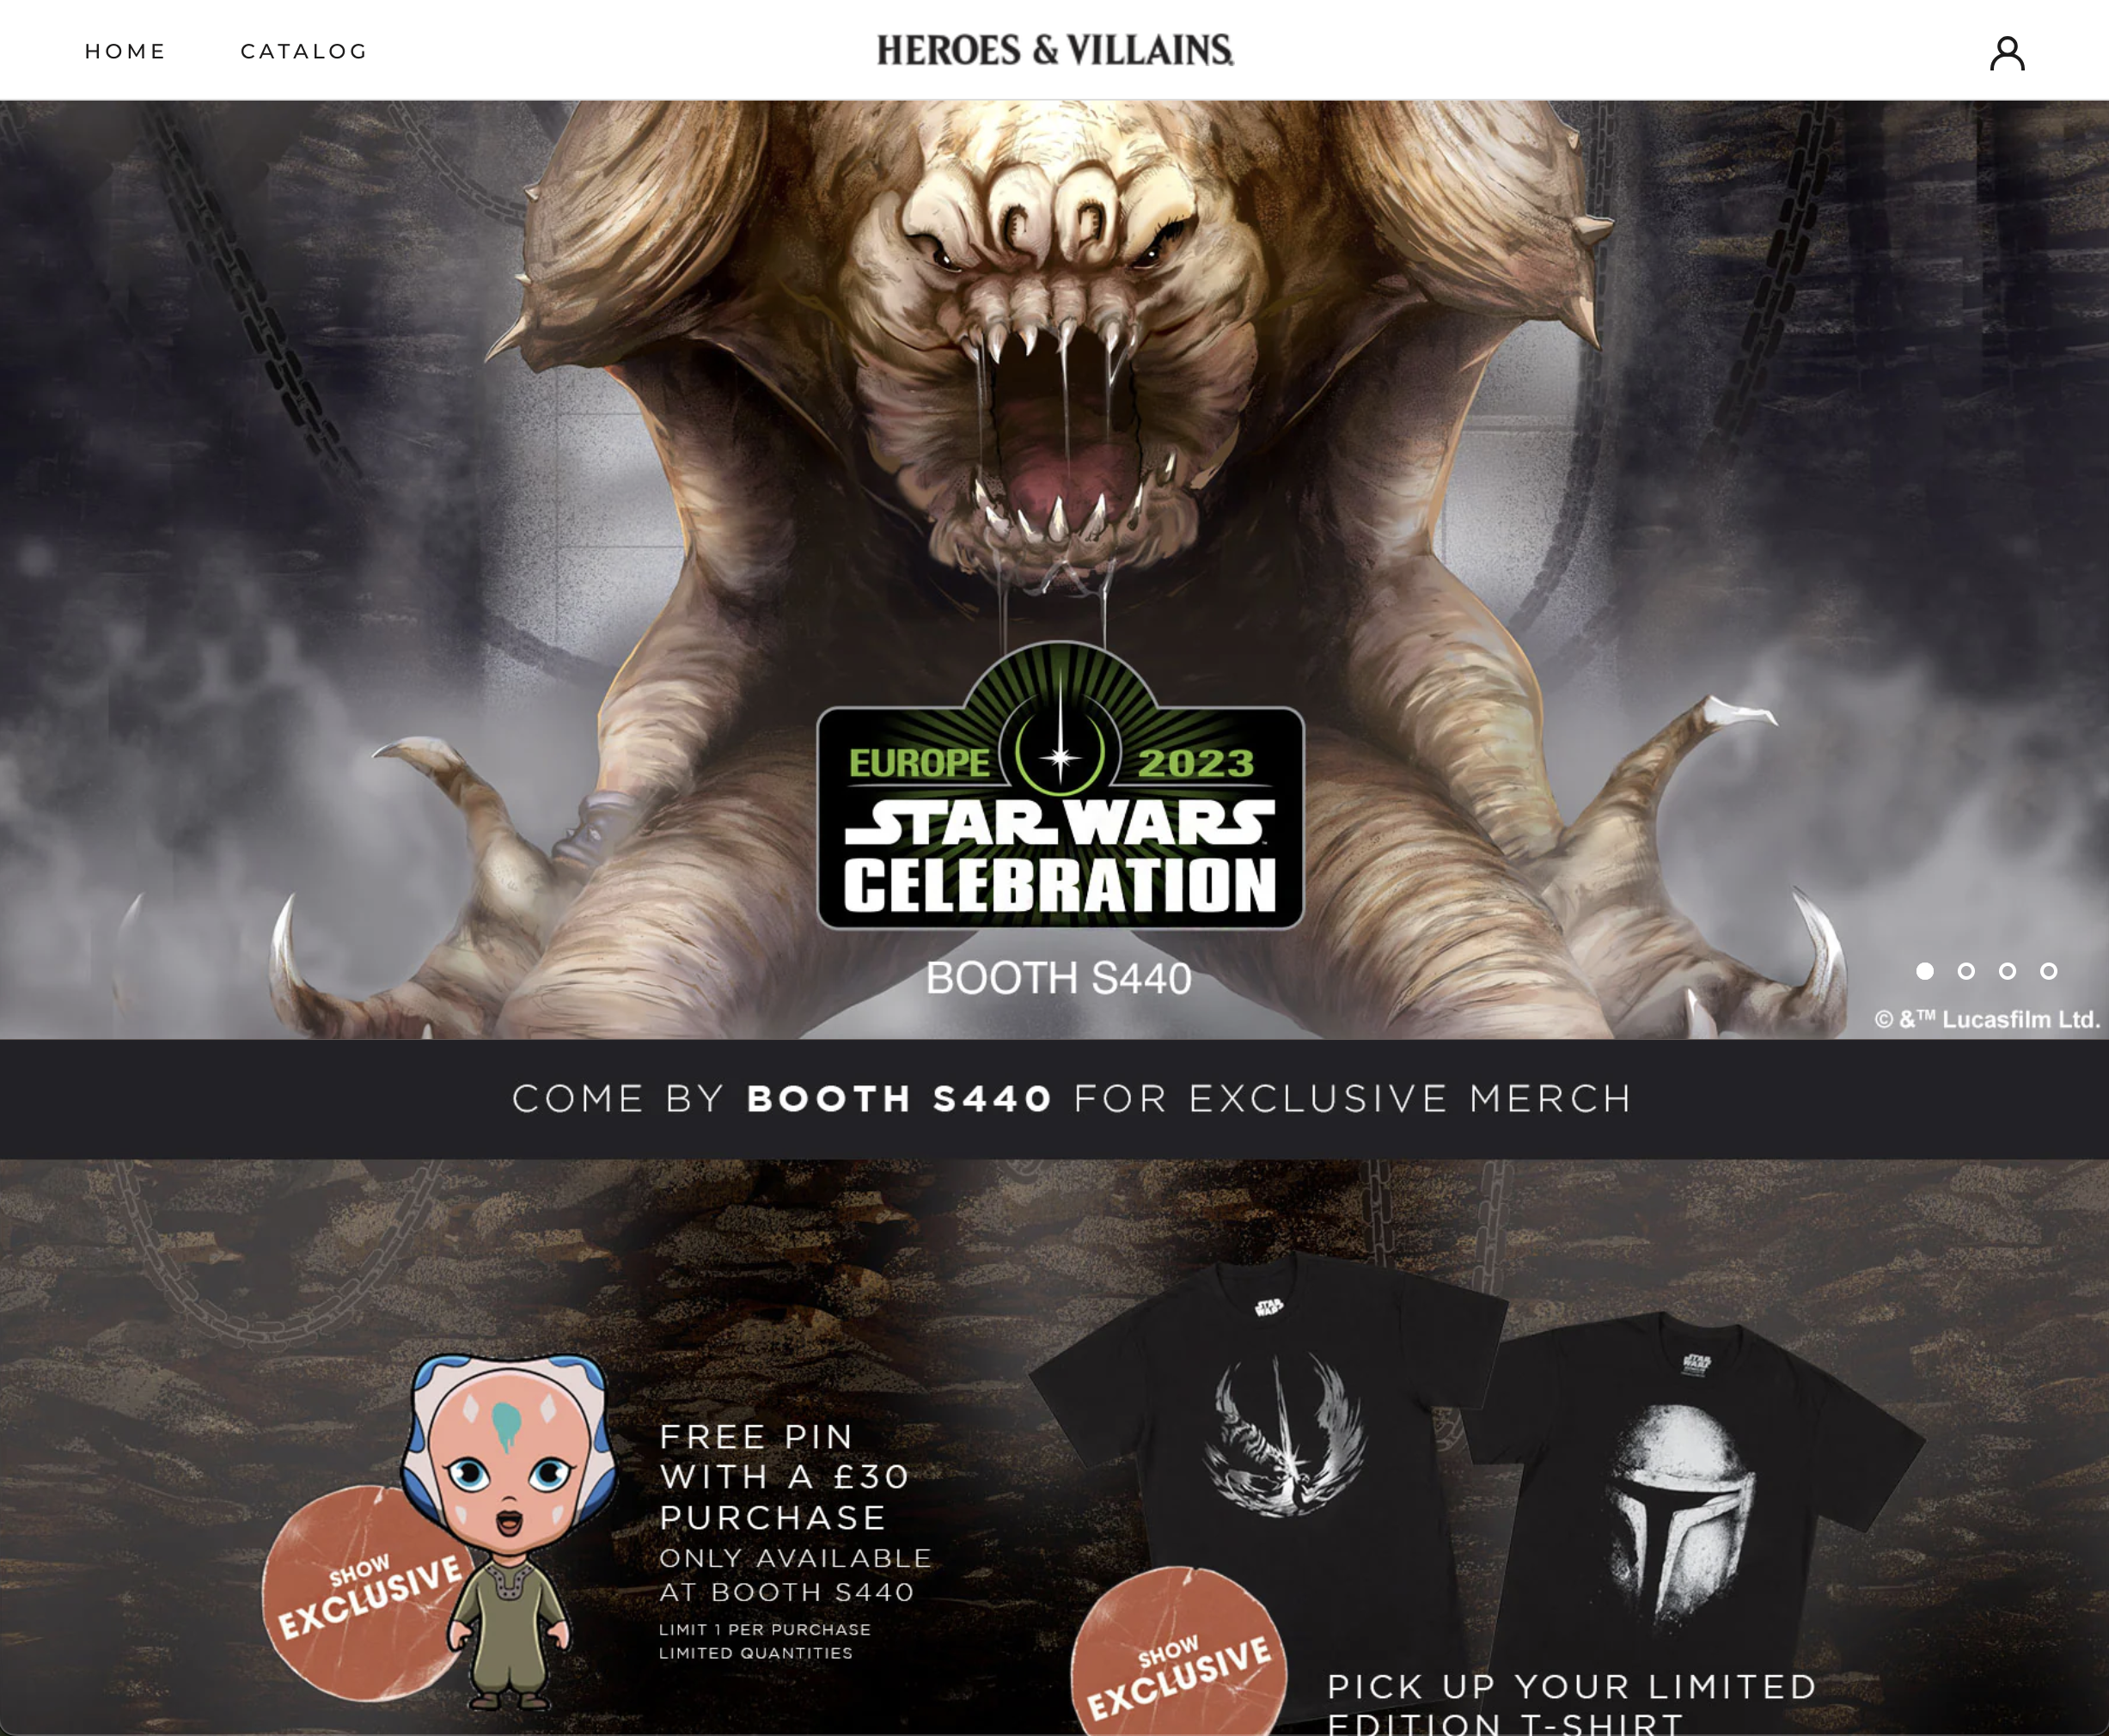
Task: Click the Free Pin With £30 Purchase text
Action: click(x=784, y=1476)
